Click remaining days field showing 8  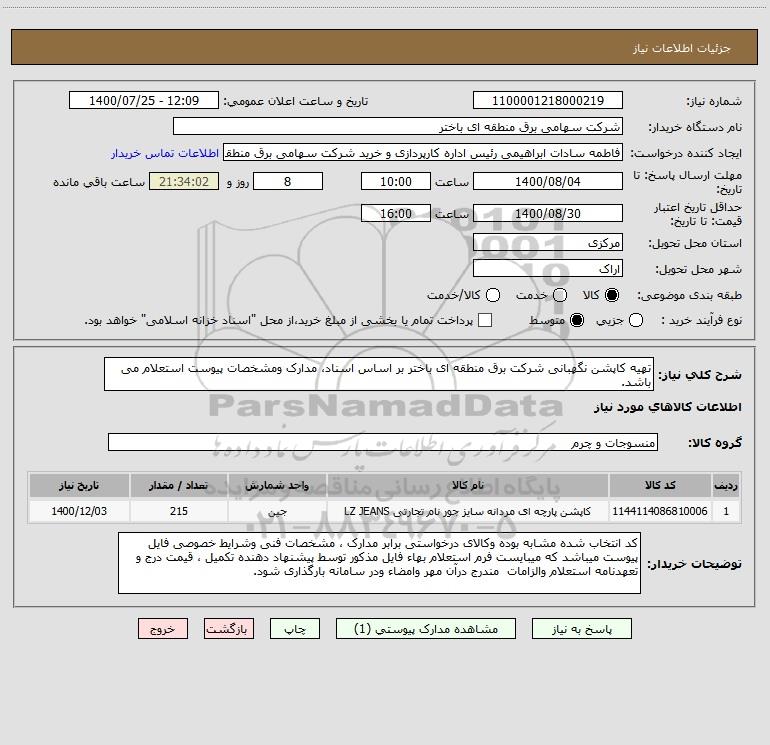click(288, 181)
